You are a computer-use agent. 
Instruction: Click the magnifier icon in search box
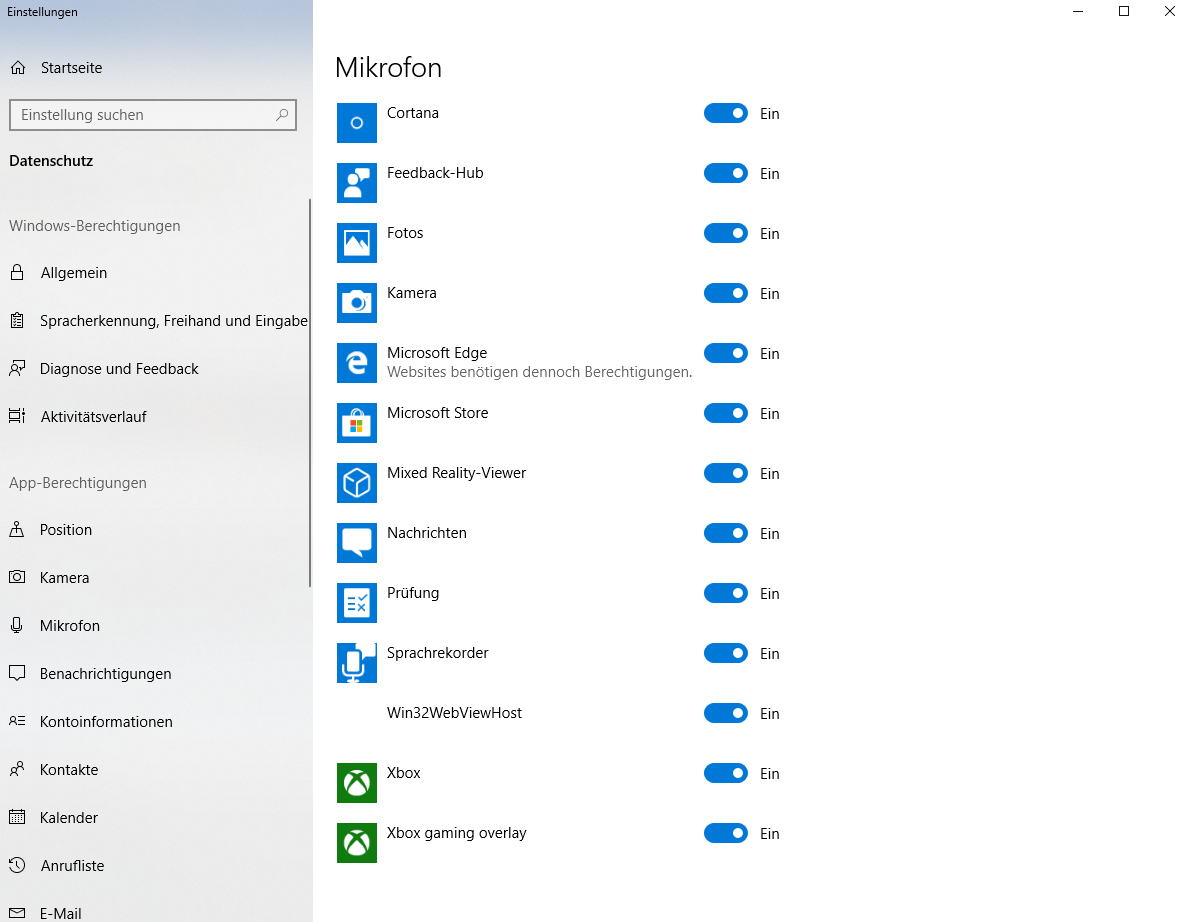point(282,114)
